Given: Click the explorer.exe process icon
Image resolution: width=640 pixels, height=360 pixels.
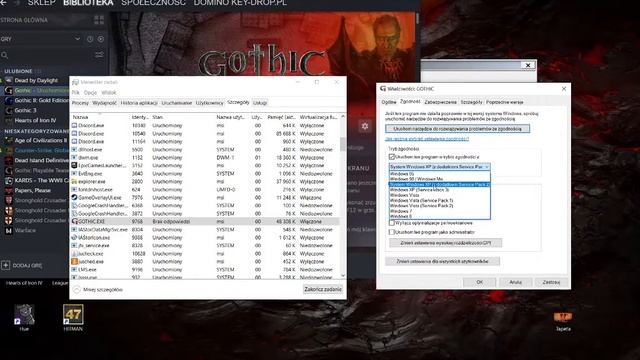Looking at the screenshot, I should pos(74,182).
